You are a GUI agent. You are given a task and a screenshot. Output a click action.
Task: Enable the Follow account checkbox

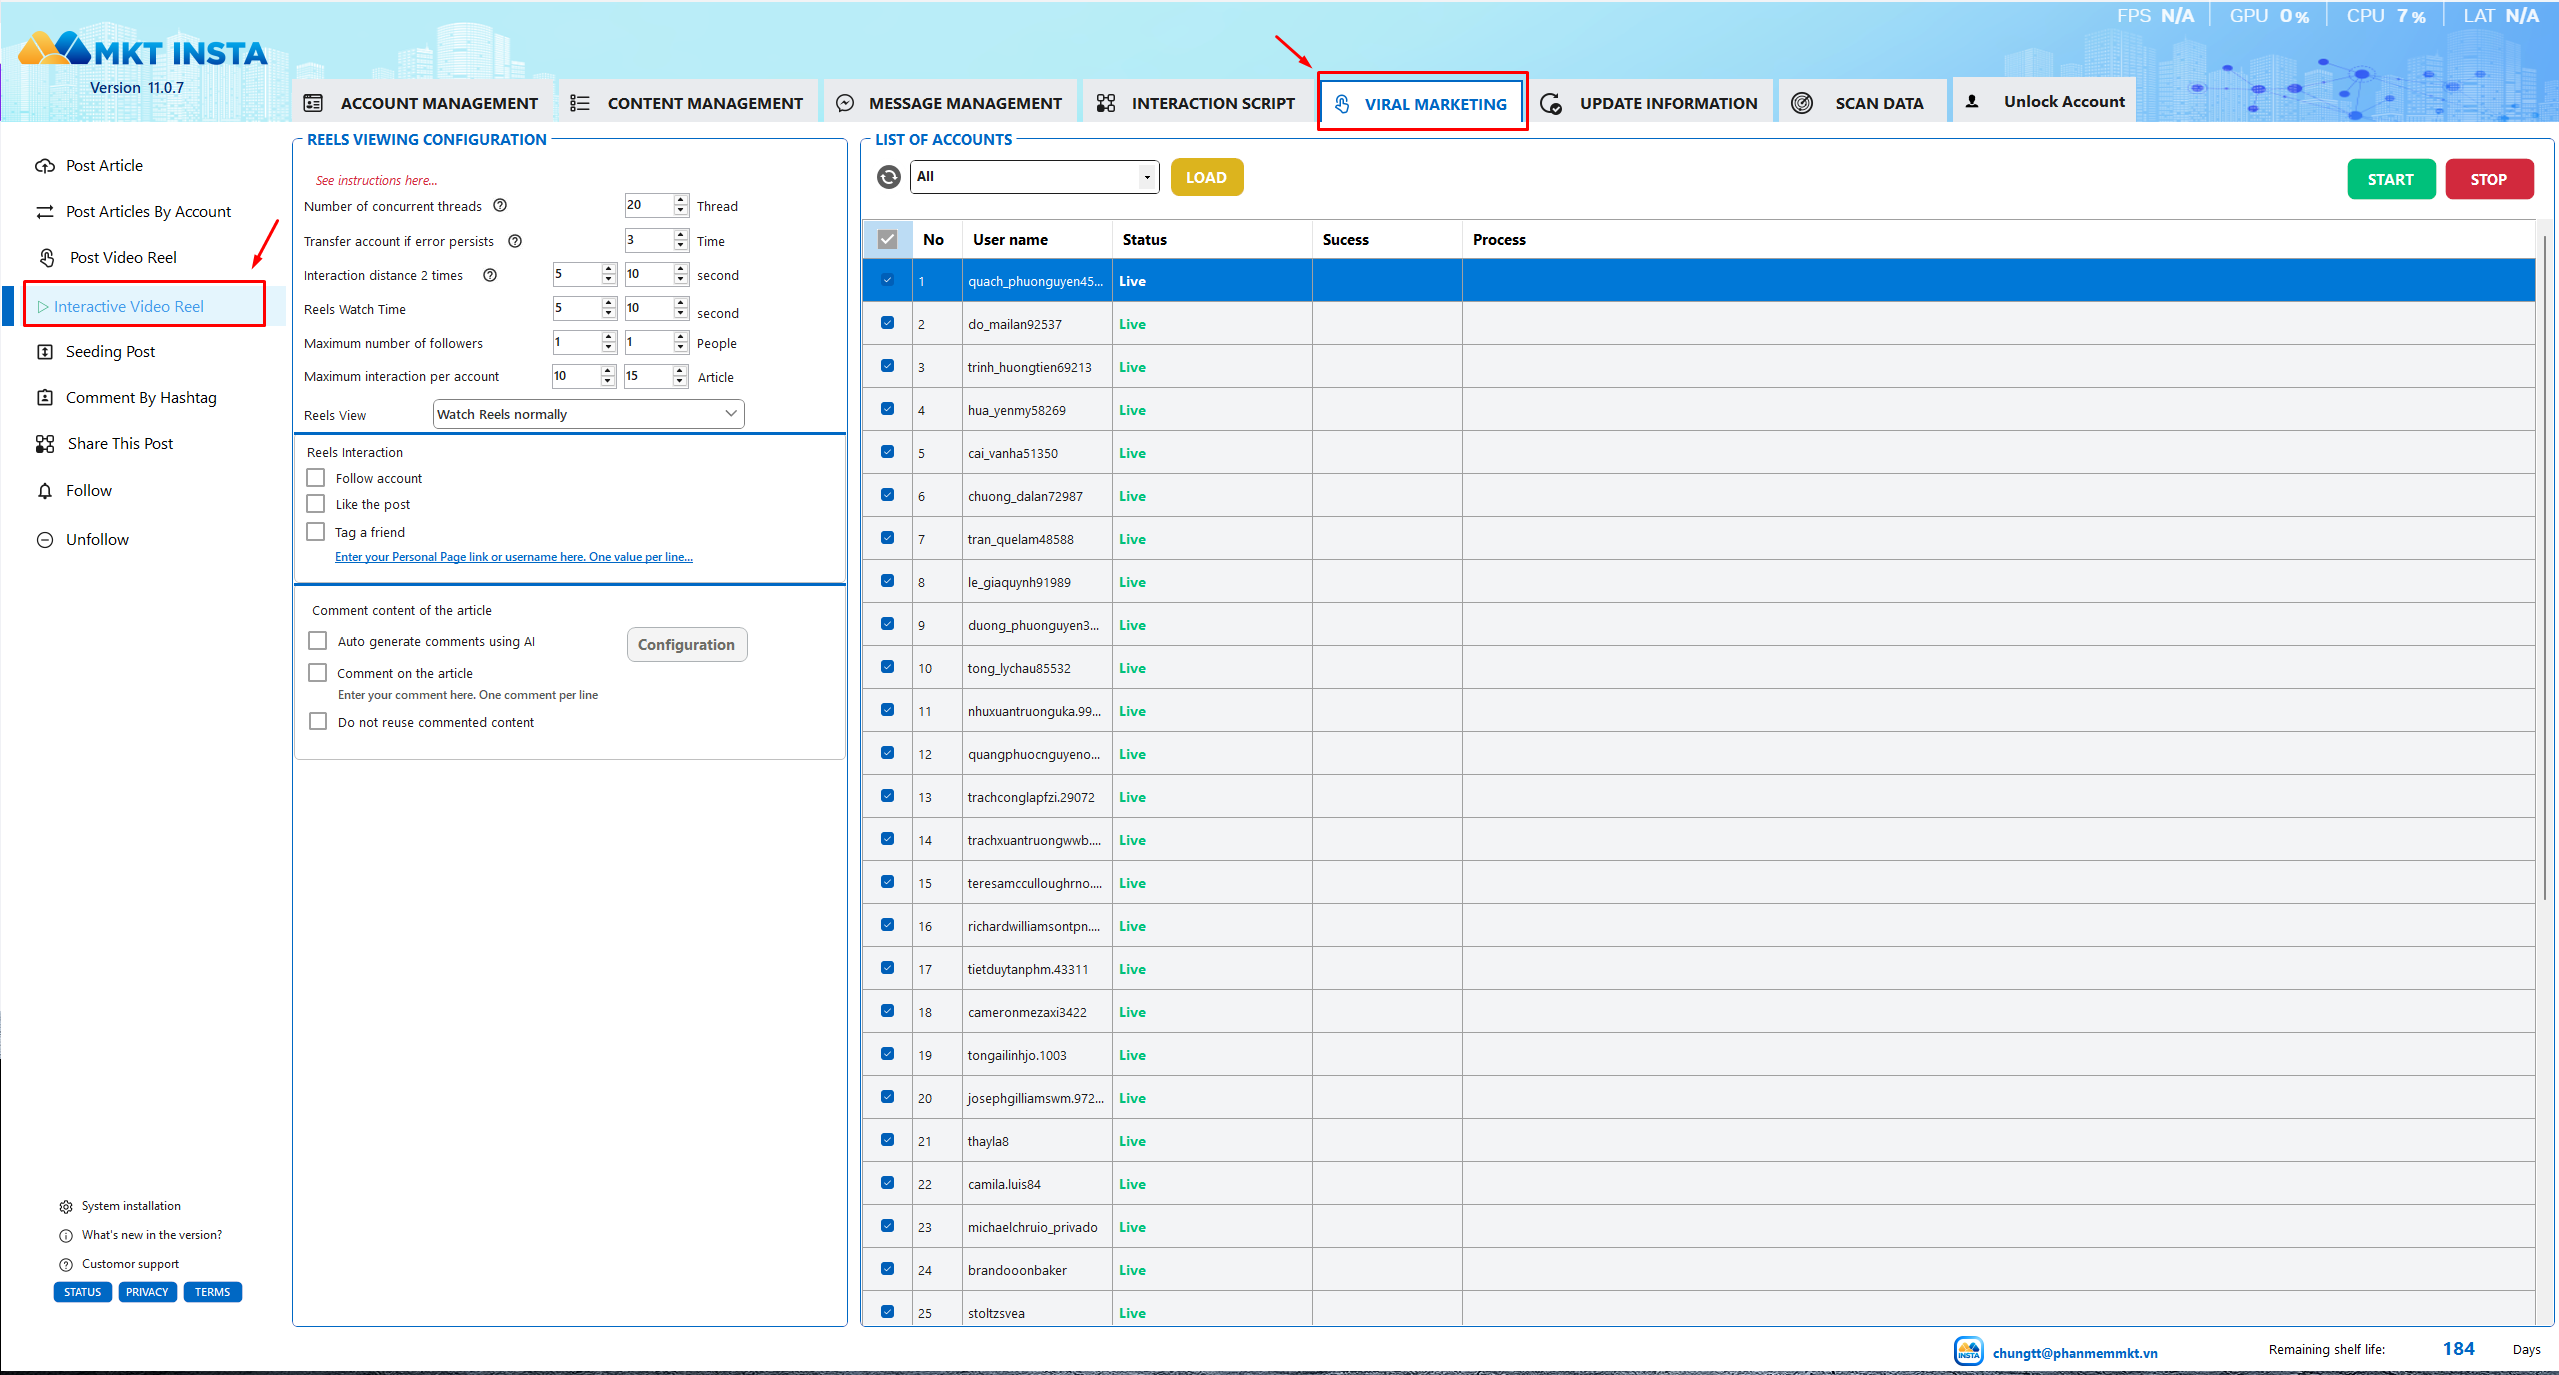click(316, 478)
